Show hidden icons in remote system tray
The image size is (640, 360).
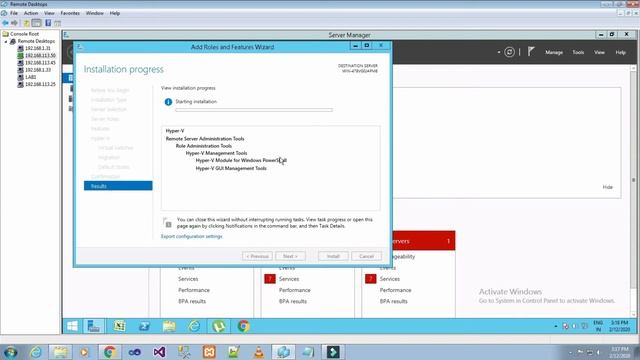tap(556, 326)
